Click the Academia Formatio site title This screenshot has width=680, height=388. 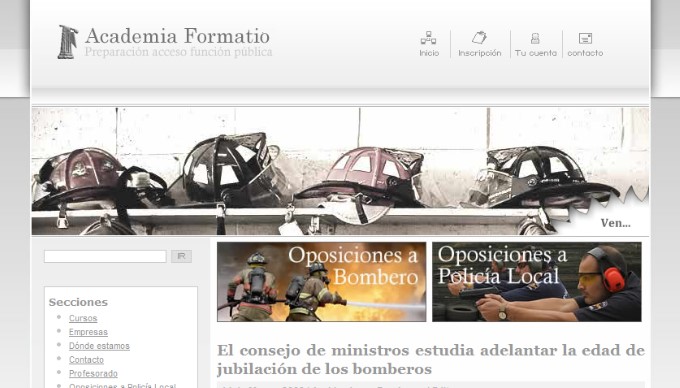tap(177, 36)
